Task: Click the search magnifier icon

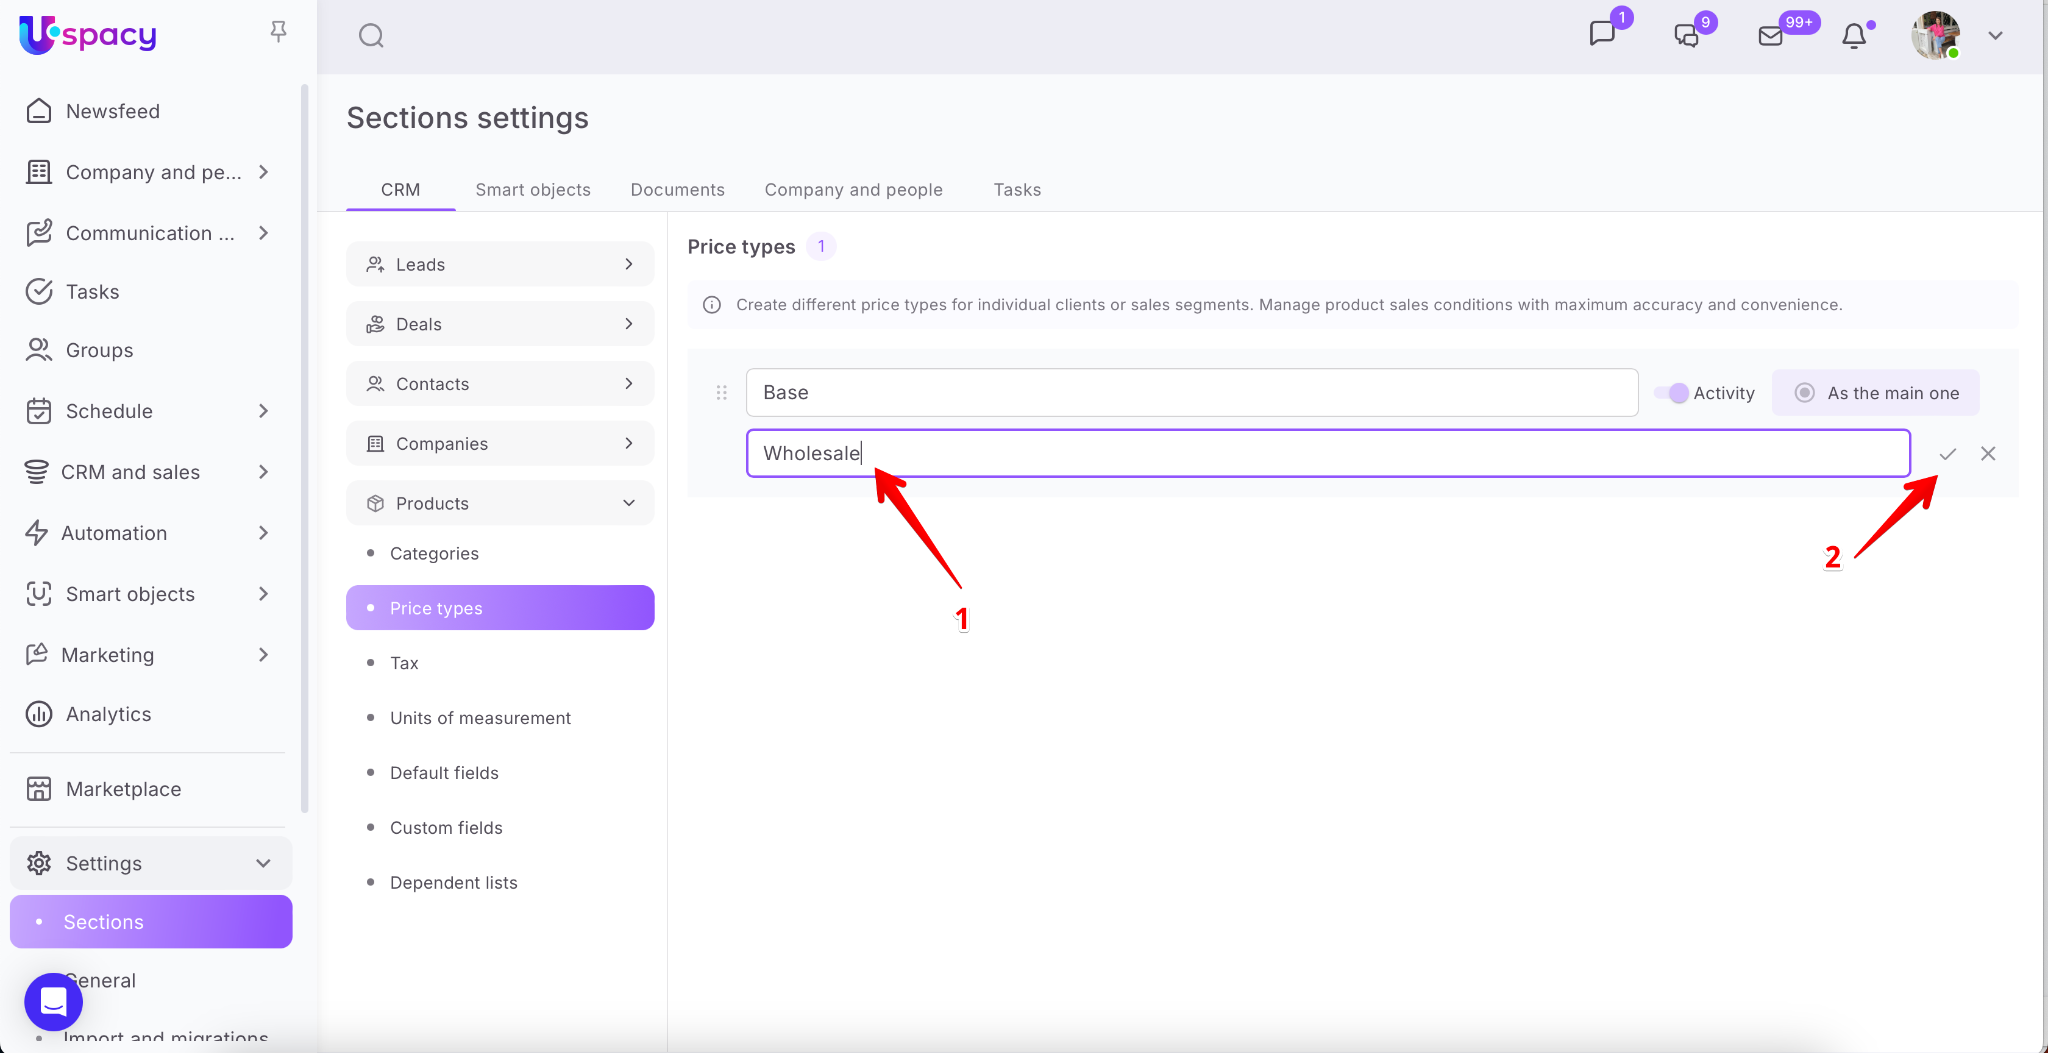Action: [371, 36]
